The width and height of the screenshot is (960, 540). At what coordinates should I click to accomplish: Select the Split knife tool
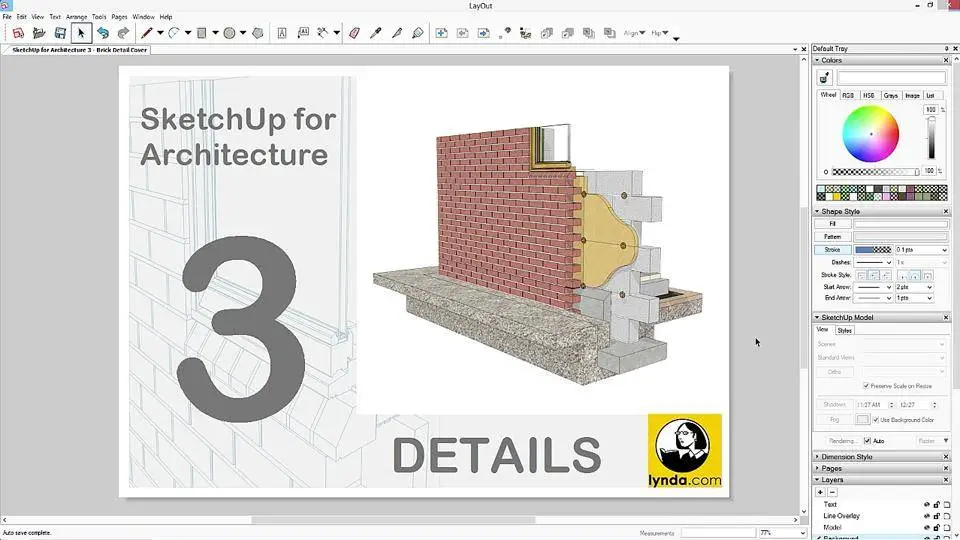[x=397, y=33]
